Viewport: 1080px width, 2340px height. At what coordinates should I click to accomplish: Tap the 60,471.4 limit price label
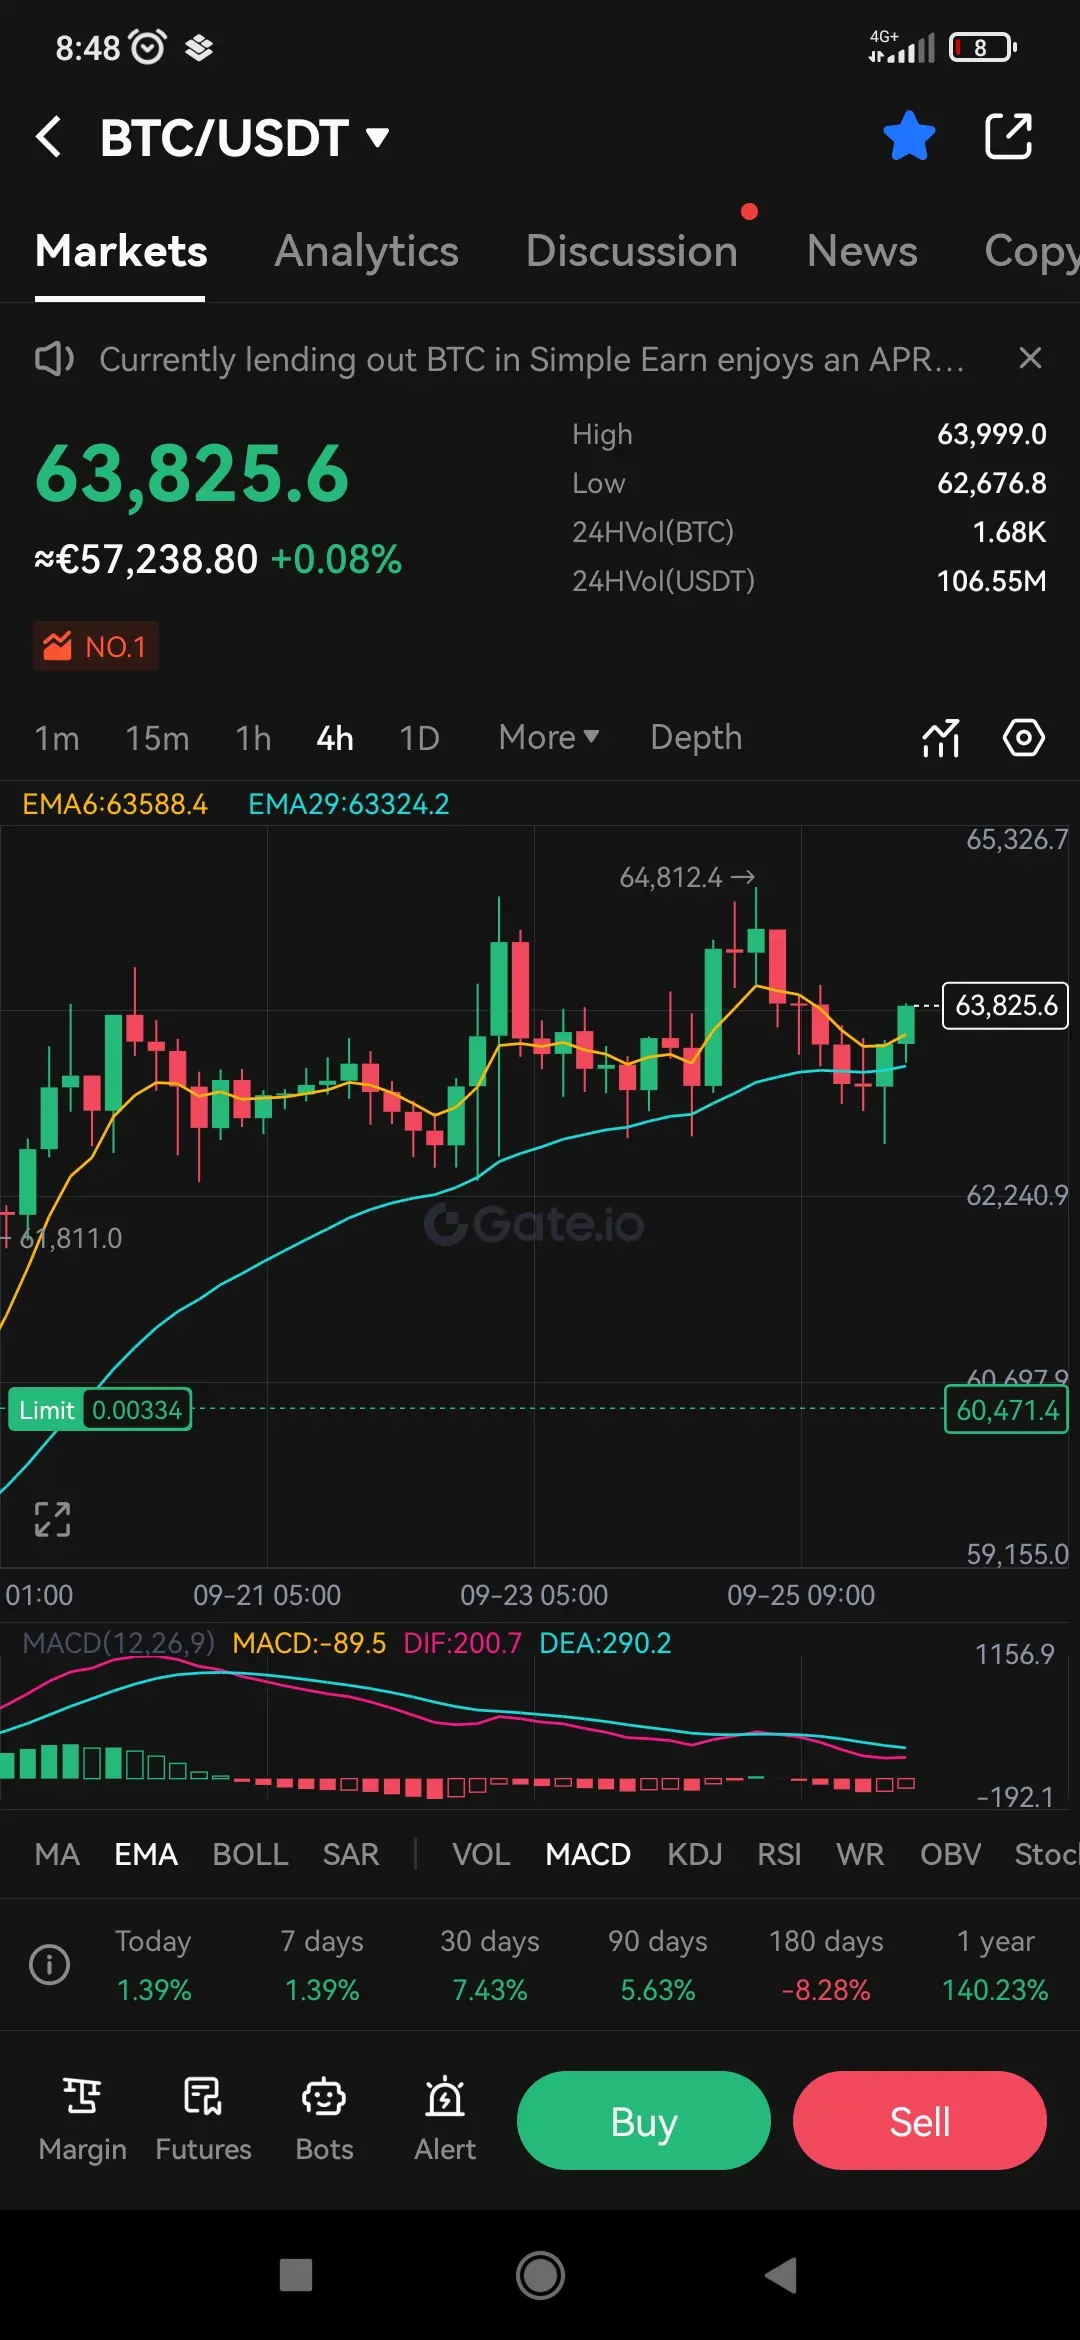click(1006, 1410)
